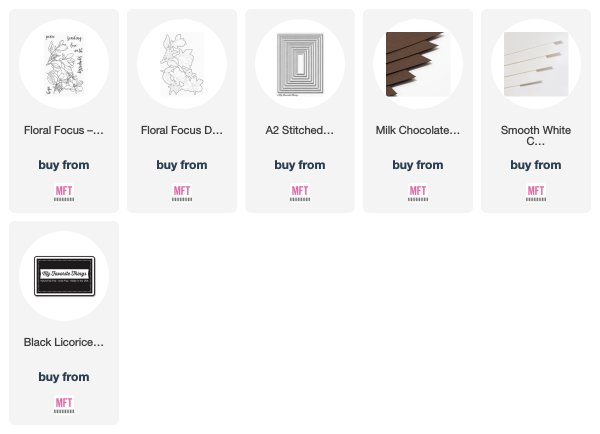Click the MFT logo under A2 Stitched
The image size is (600, 434).
[x=300, y=193]
